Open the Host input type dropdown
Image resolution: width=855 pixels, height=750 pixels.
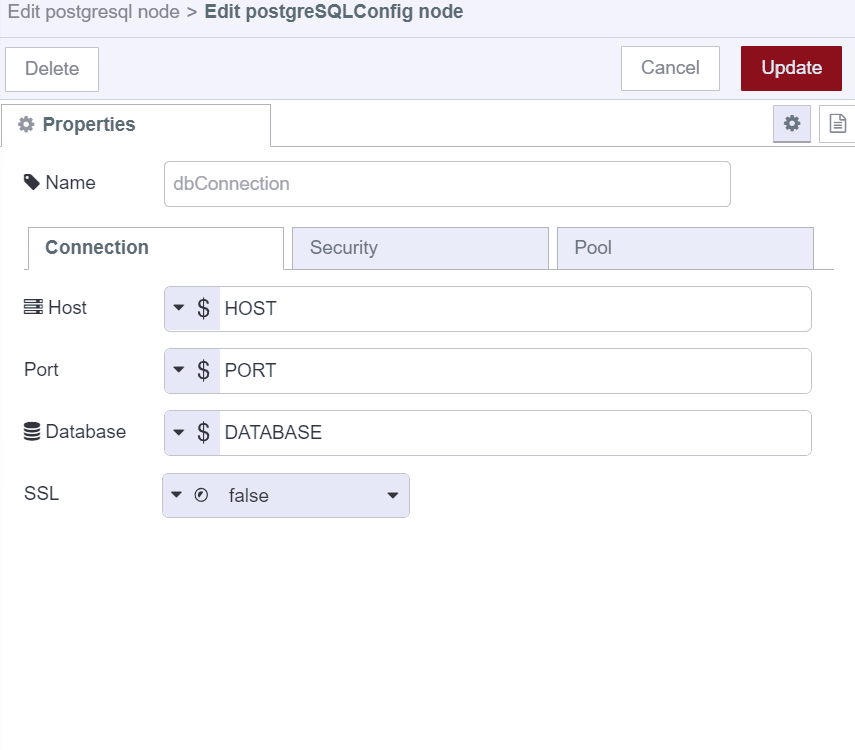(176, 308)
